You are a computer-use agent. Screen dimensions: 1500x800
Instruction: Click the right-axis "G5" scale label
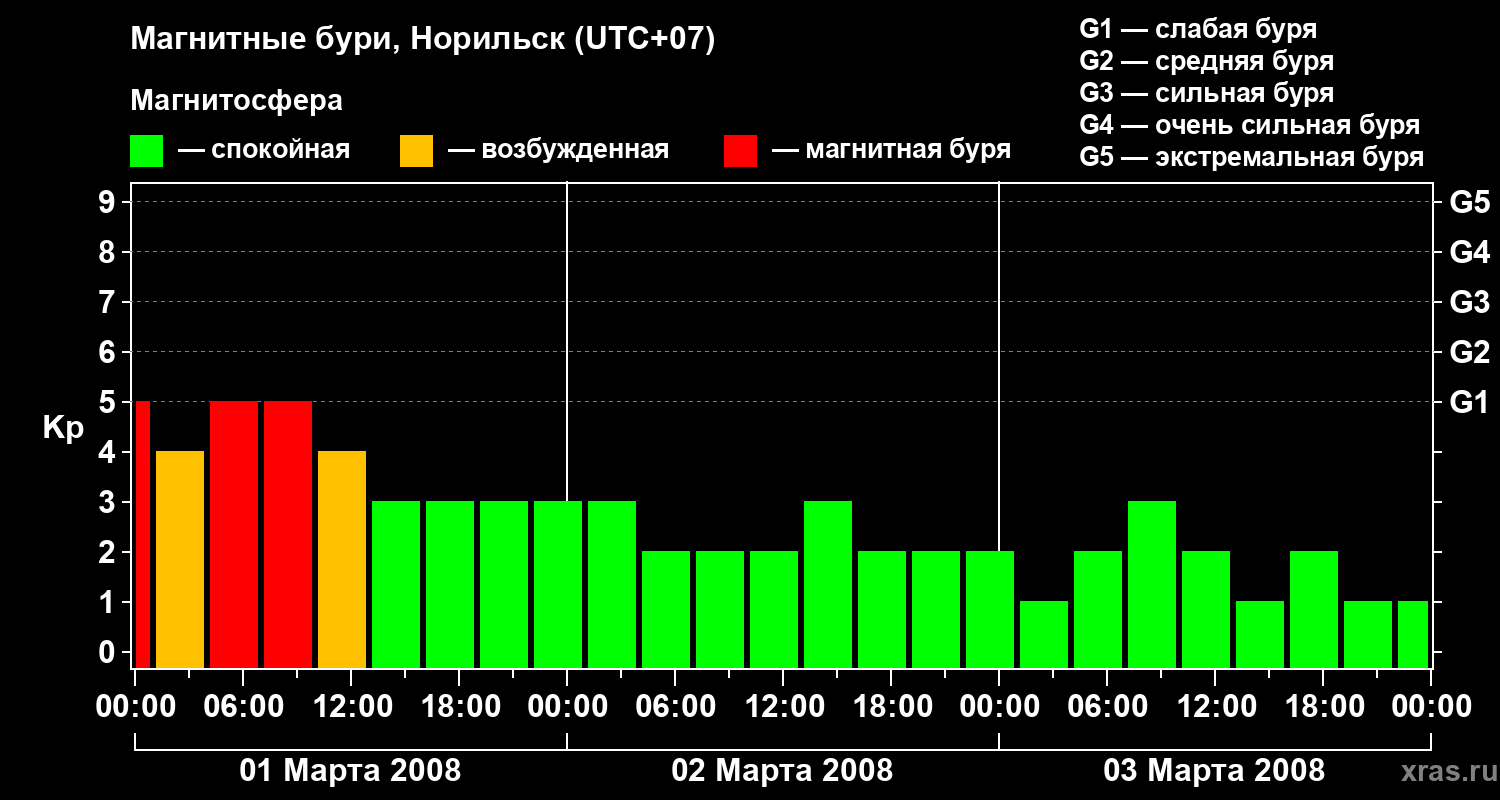click(x=1469, y=203)
